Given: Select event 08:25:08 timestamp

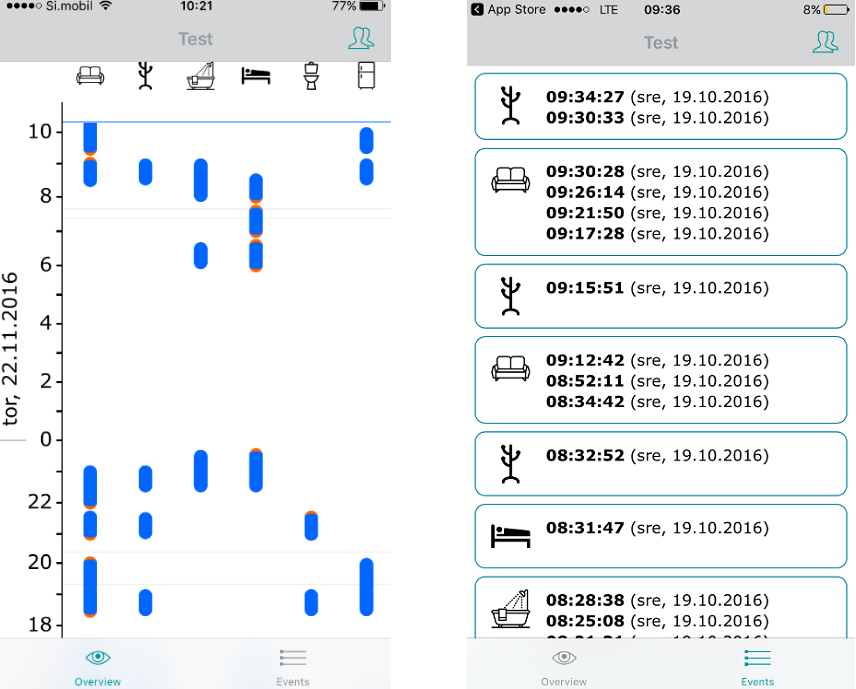Looking at the screenshot, I should click(585, 621).
